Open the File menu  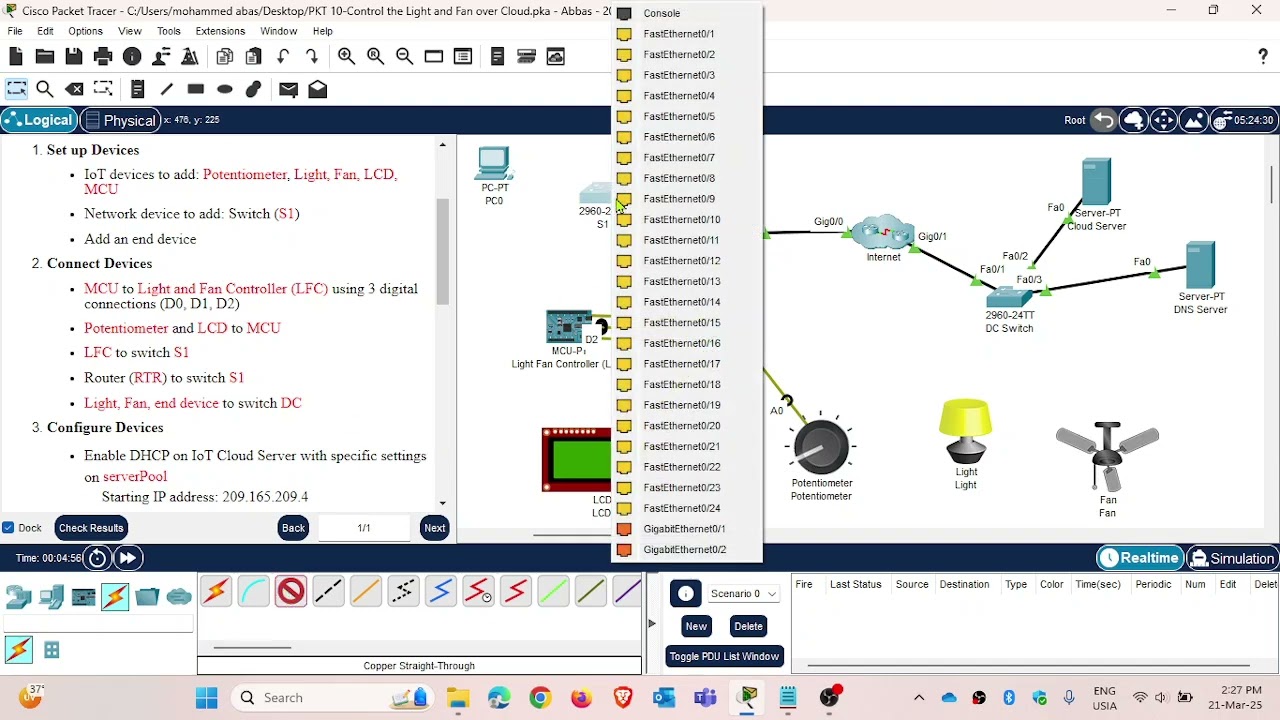click(x=15, y=31)
